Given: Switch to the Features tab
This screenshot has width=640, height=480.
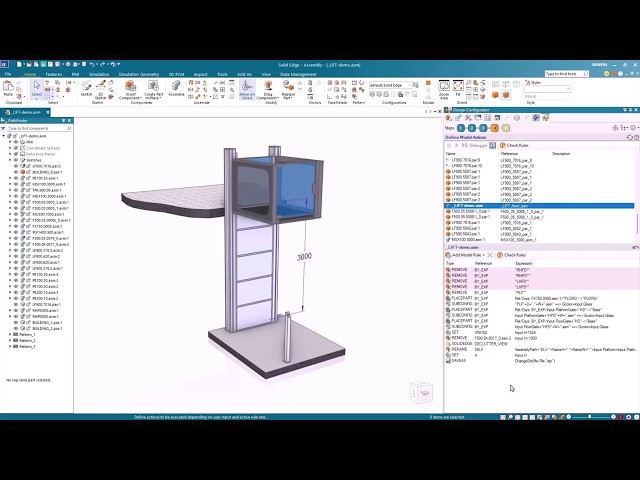Looking at the screenshot, I should [53, 74].
